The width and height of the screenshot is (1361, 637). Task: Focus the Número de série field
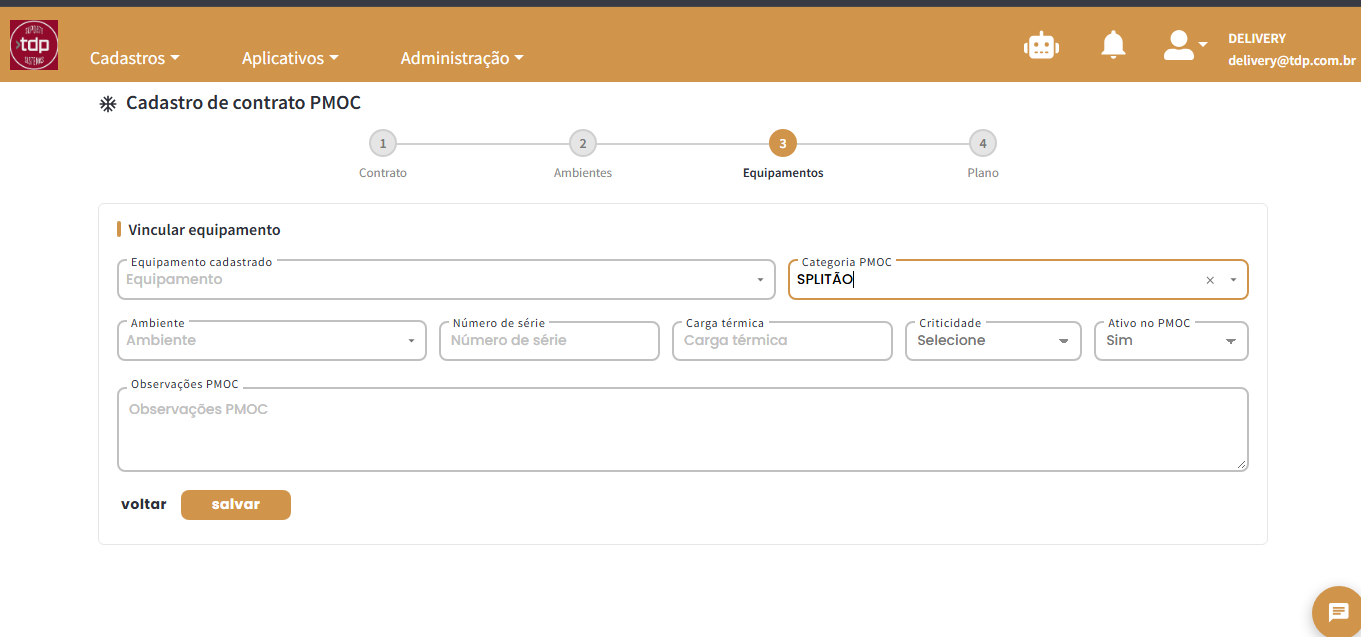tap(549, 341)
